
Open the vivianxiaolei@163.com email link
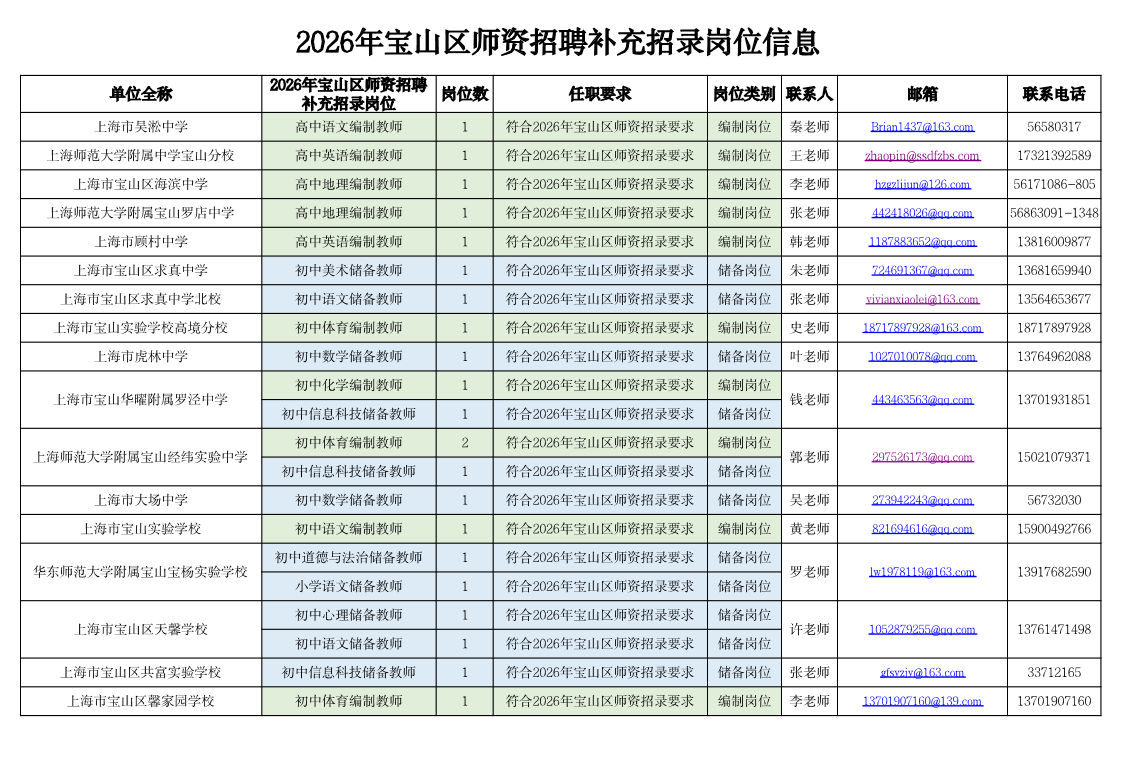point(922,299)
